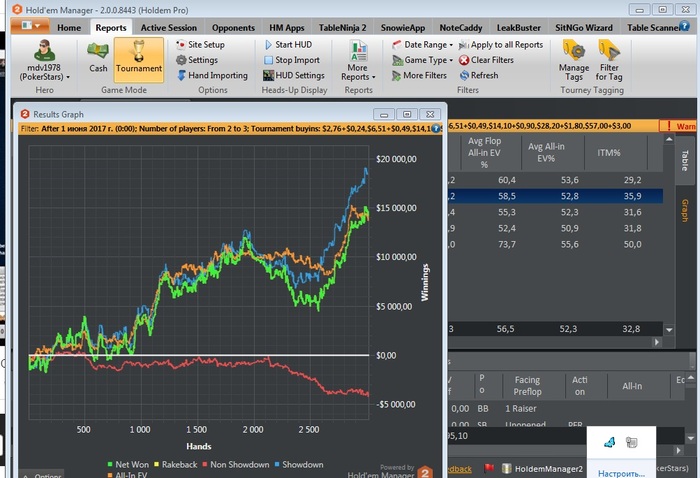Open HUD Settings
The image size is (700, 478).
click(294, 75)
